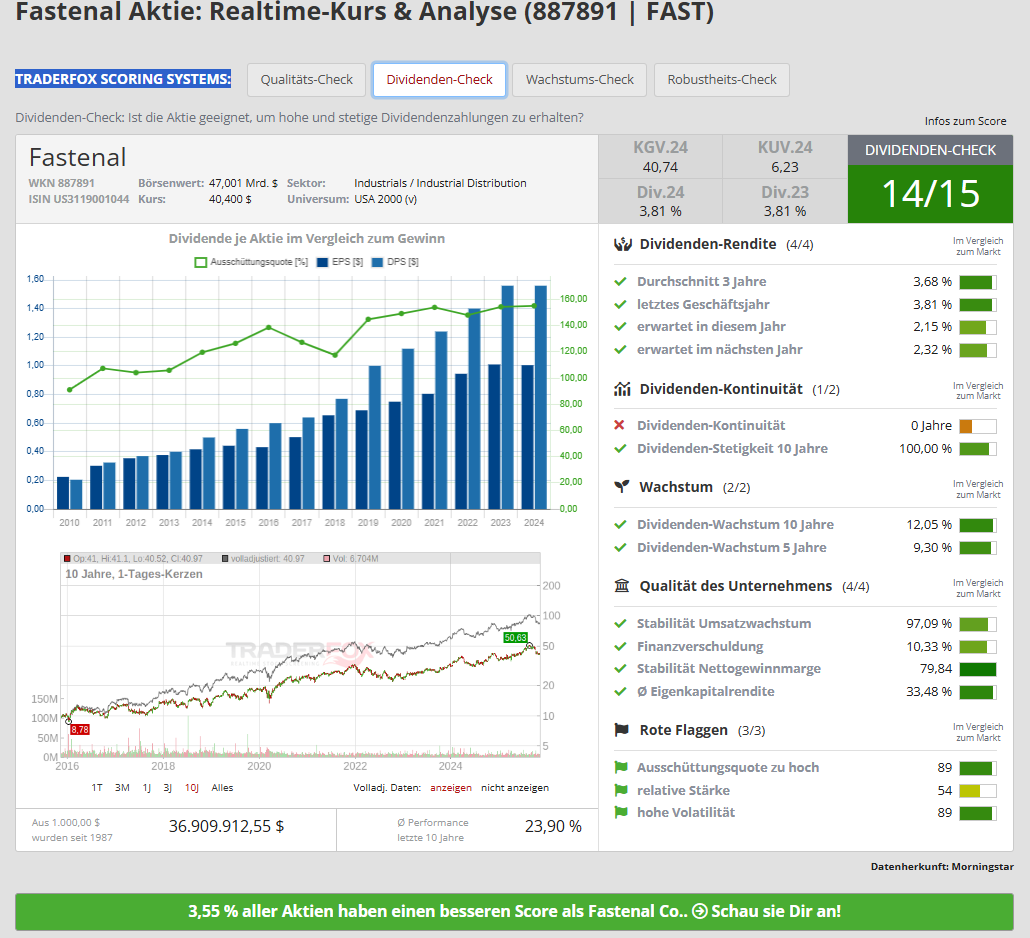Click the orange Dividenden-Kontinuität comparison bar
The image size is (1030, 938).
point(977,426)
